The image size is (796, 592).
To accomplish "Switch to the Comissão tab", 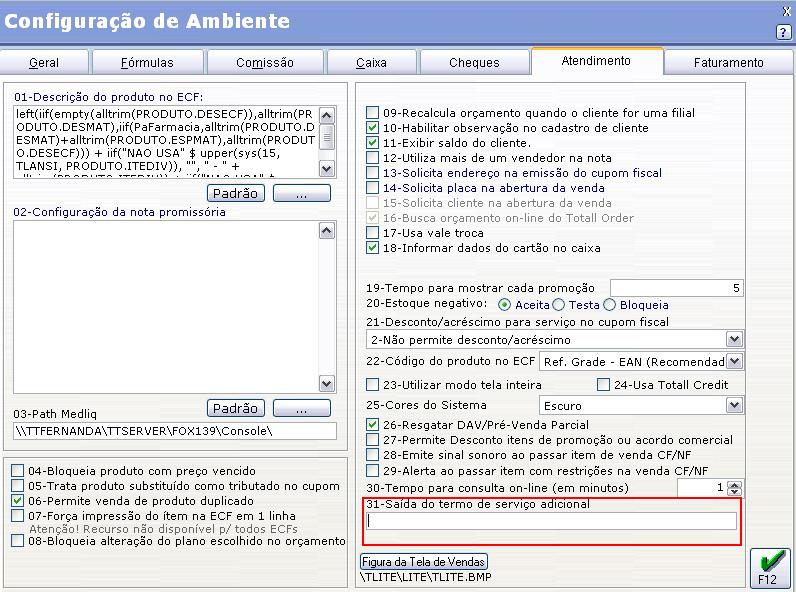I will [265, 62].
